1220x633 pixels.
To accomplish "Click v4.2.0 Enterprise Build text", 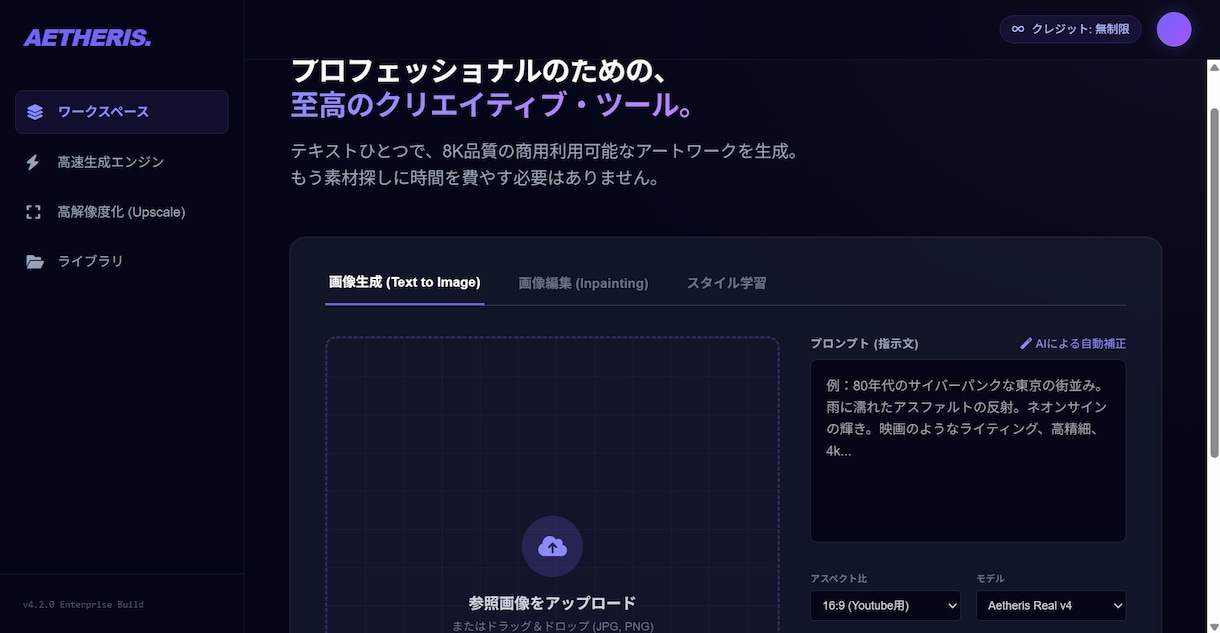I will point(83,604).
